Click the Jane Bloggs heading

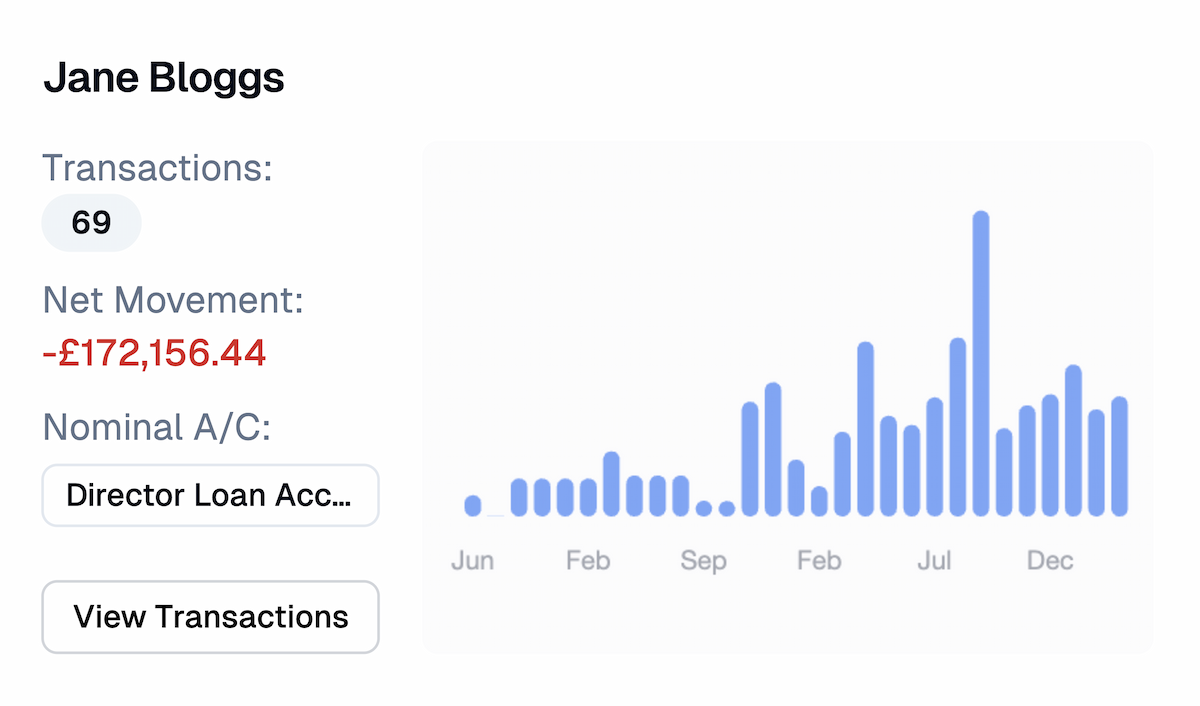164,78
